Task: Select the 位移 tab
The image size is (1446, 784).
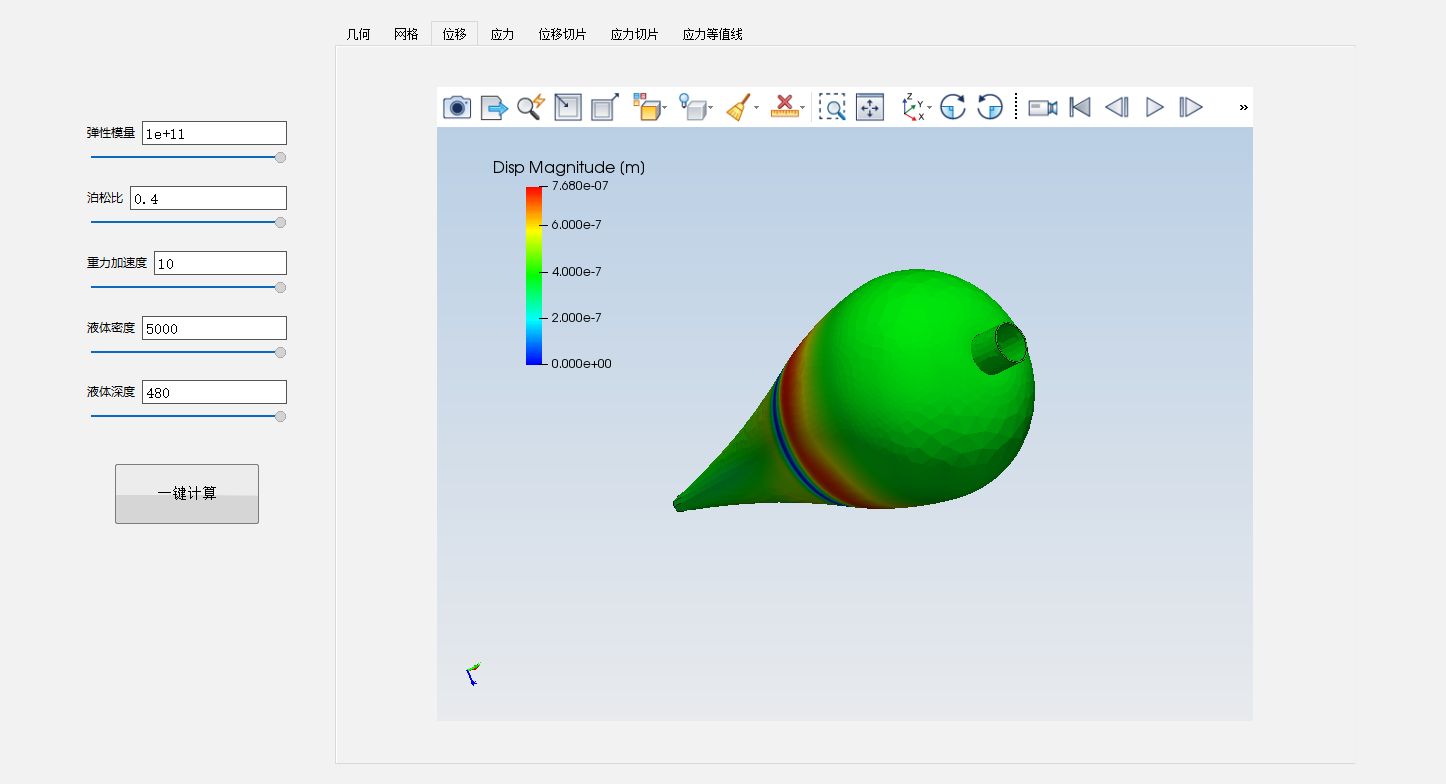Action: click(x=454, y=34)
